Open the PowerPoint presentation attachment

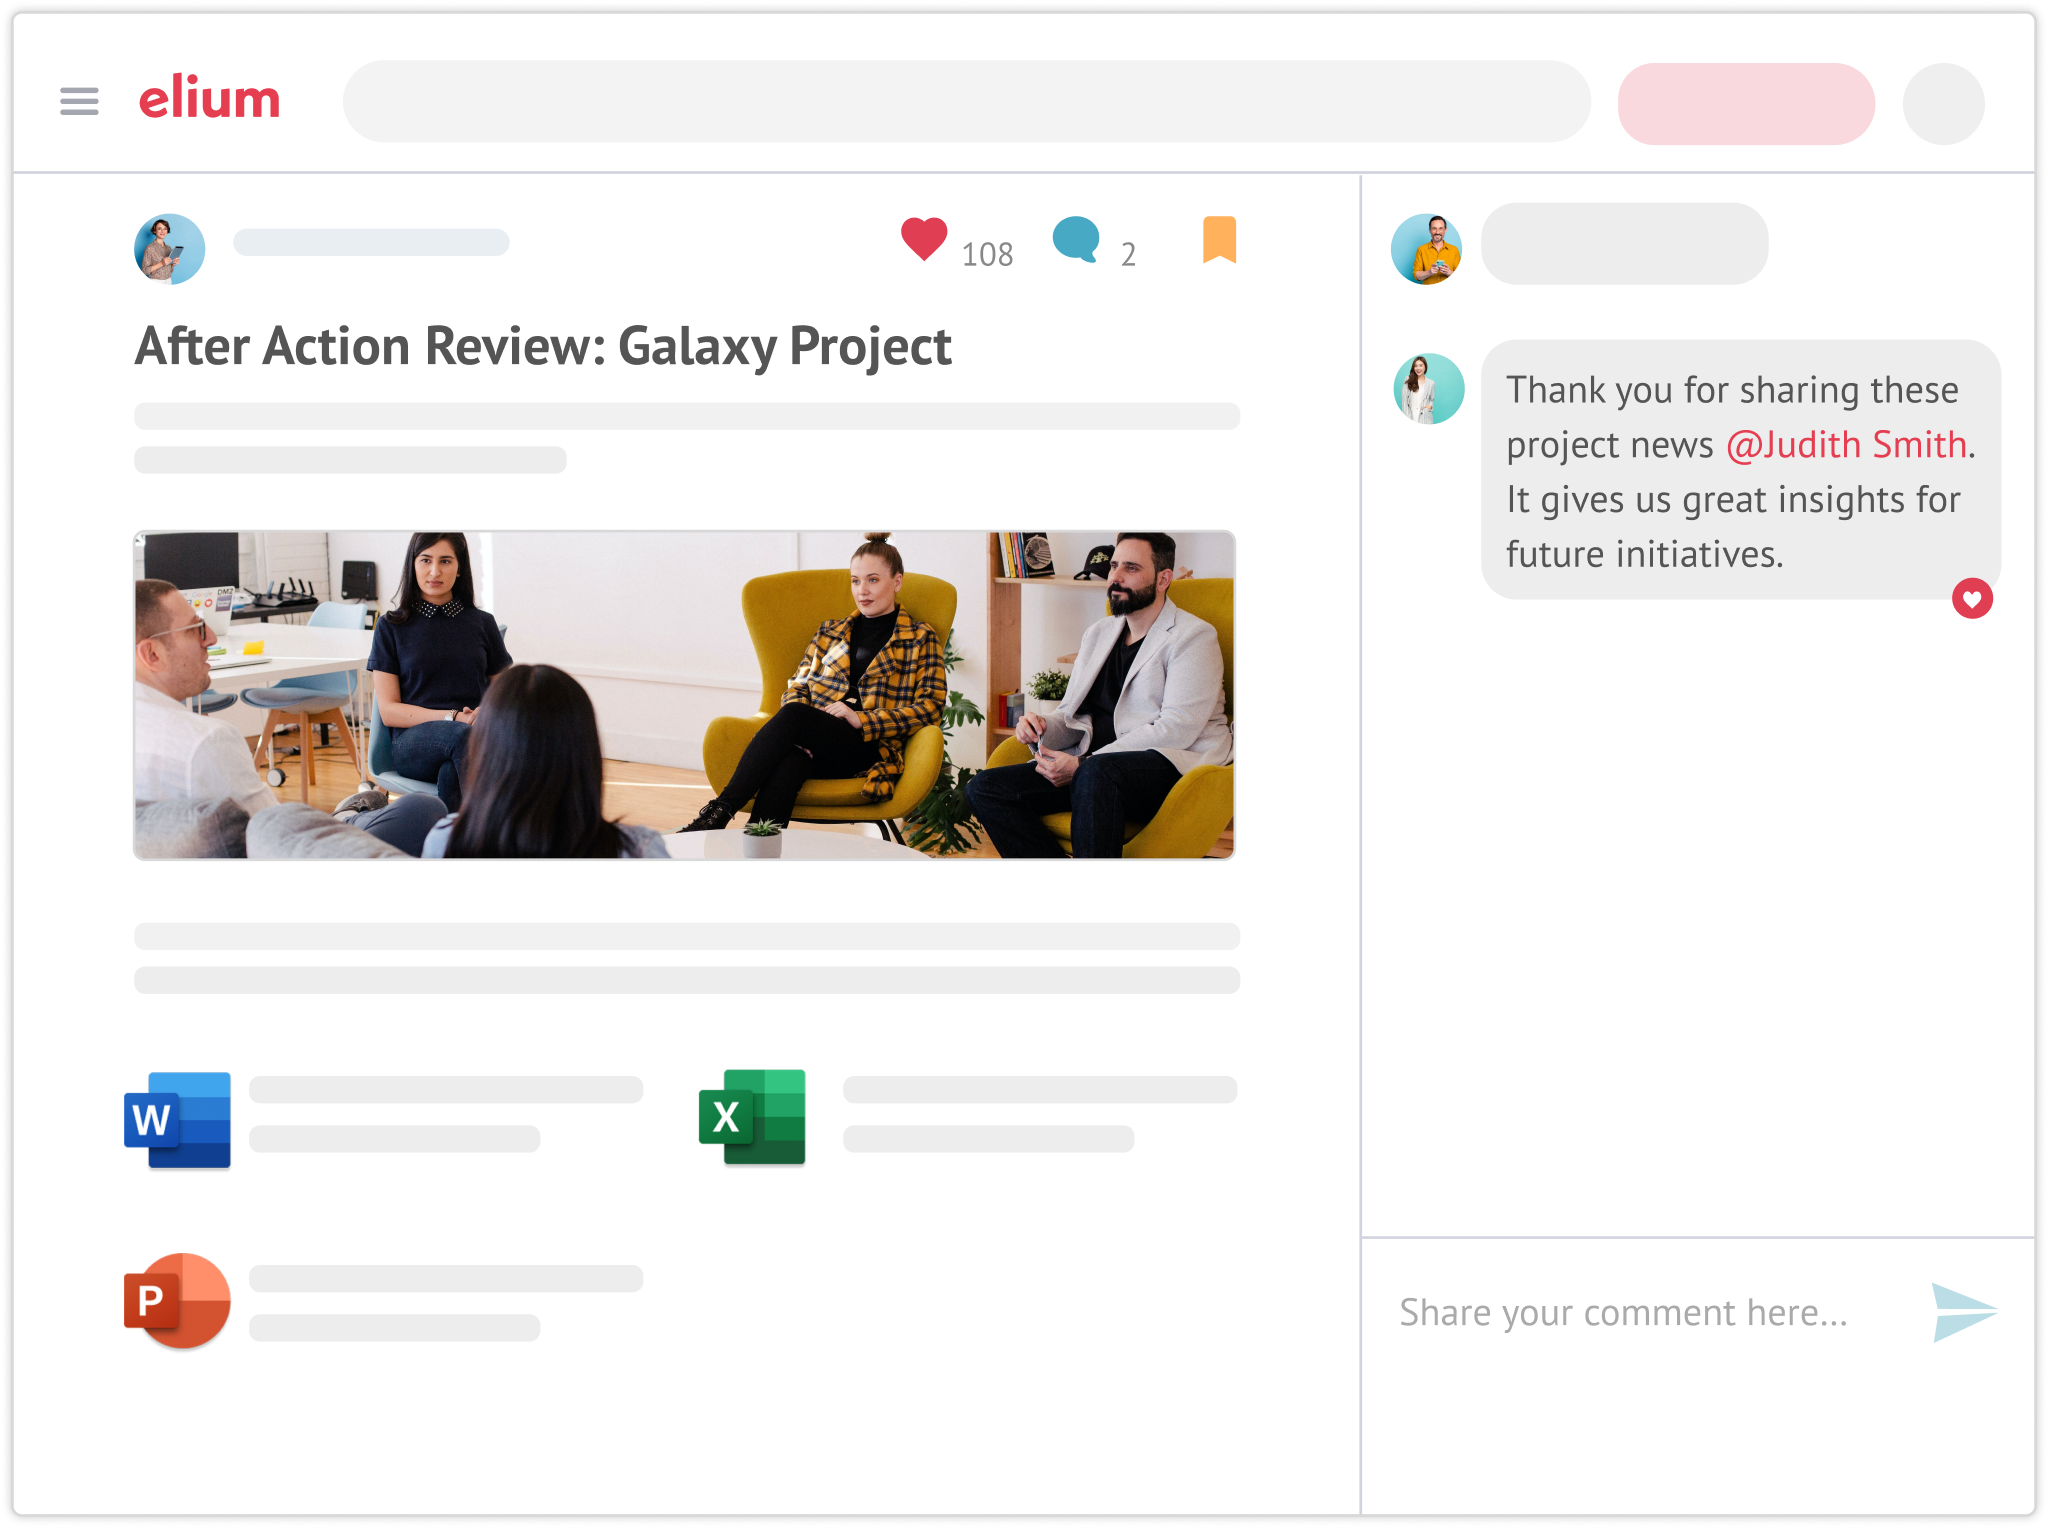[178, 1300]
